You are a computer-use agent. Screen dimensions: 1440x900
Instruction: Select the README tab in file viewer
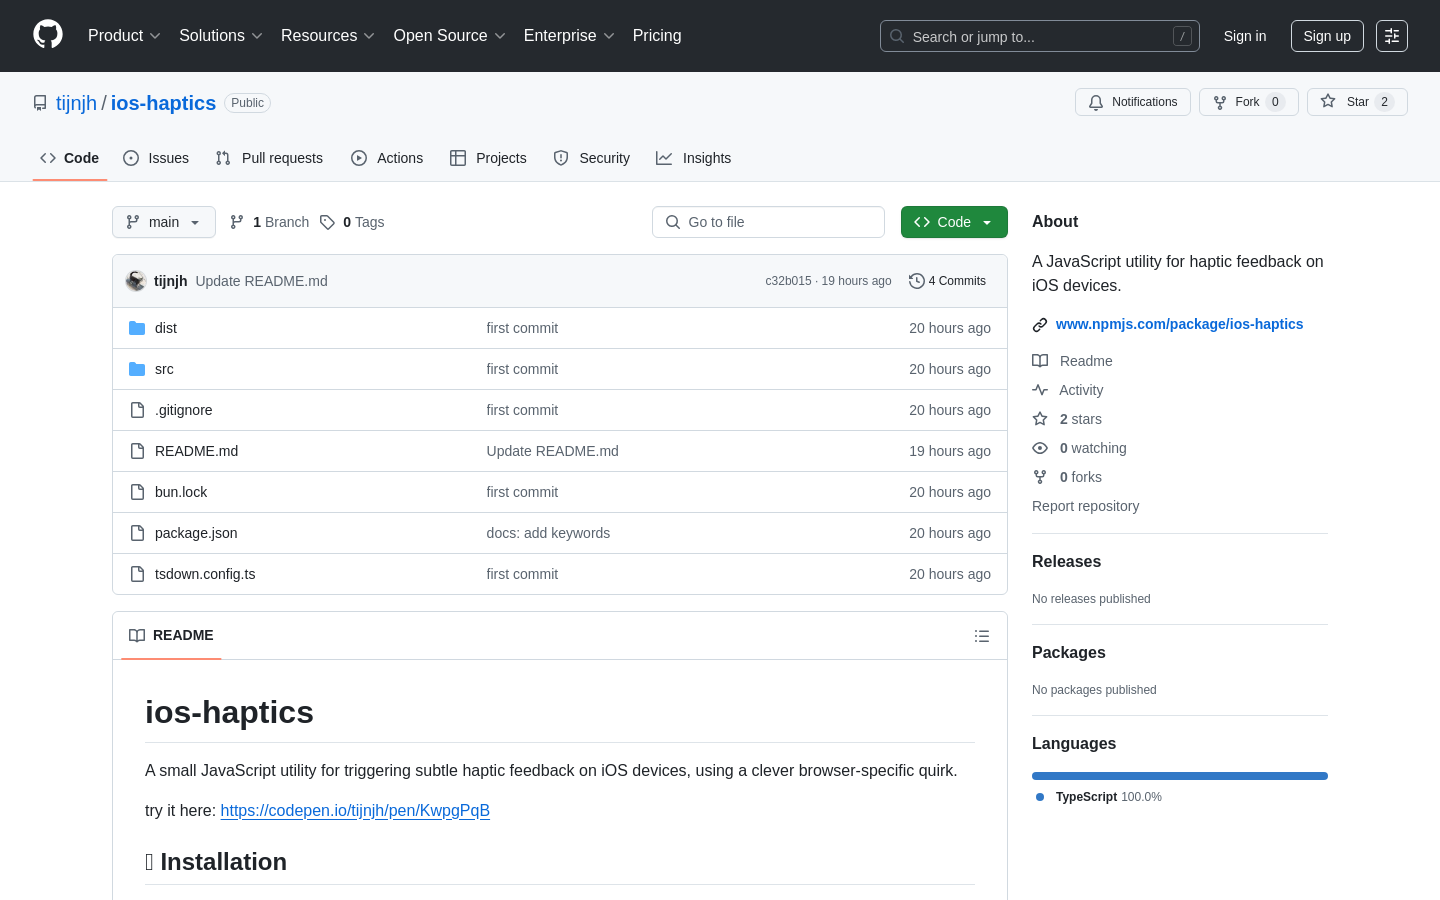point(171,636)
